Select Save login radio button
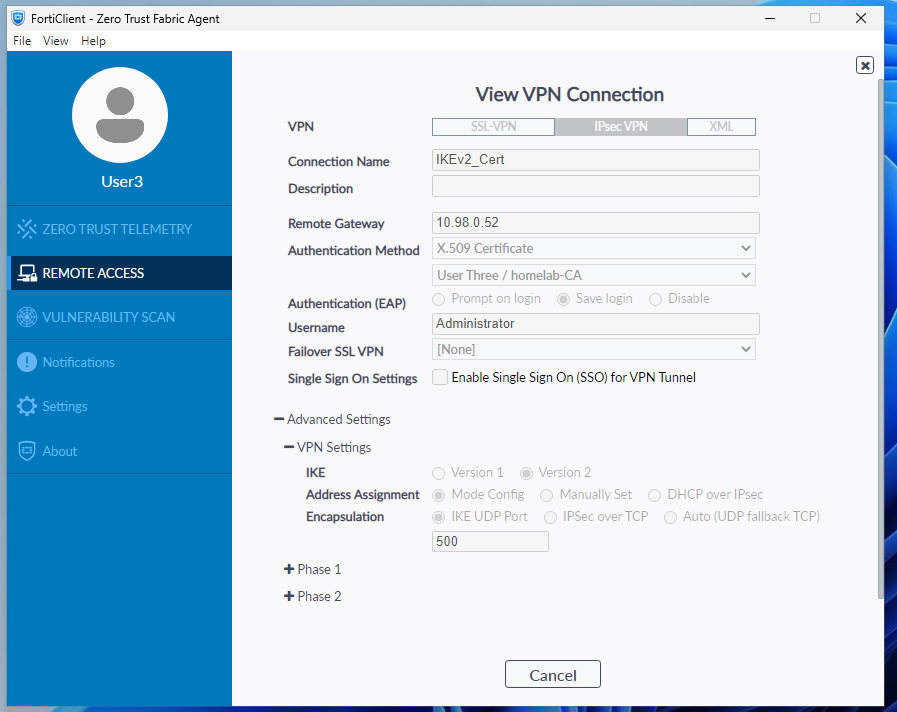 coord(563,299)
